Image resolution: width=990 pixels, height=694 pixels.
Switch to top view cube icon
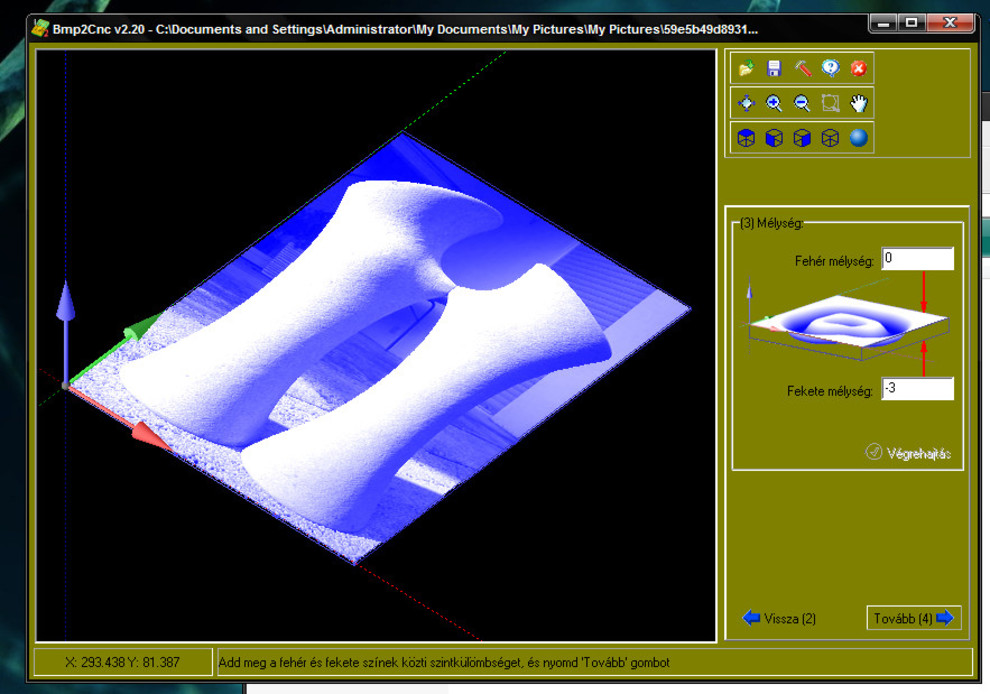746,138
